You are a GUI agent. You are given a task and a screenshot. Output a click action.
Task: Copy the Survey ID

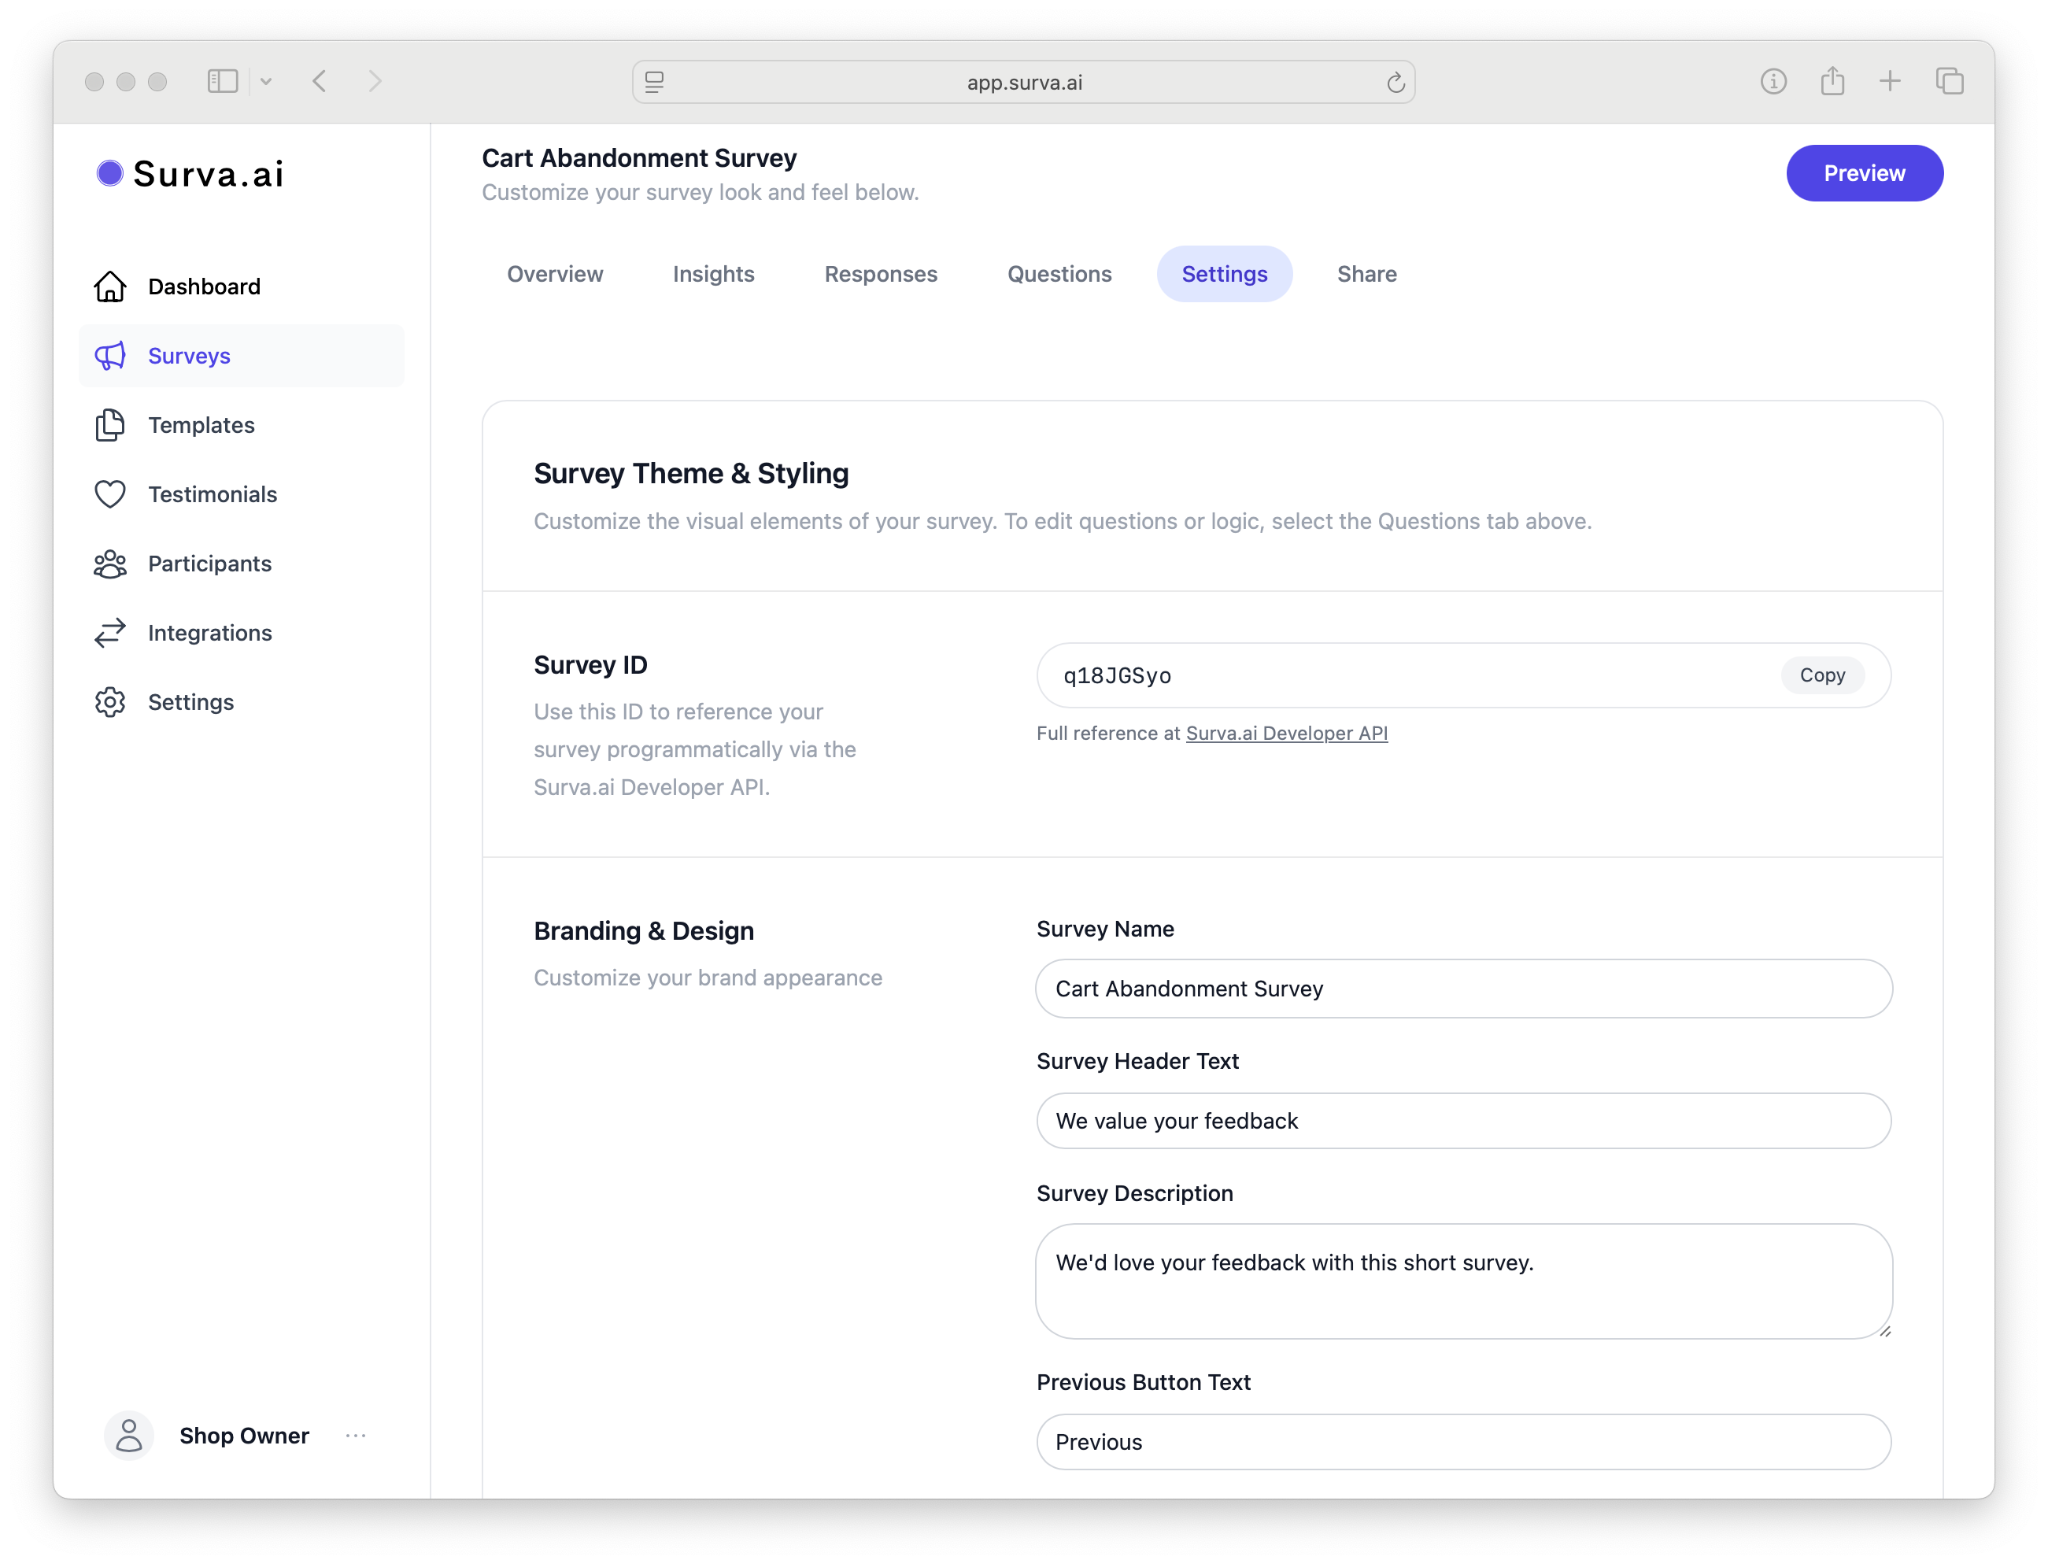[1821, 675]
